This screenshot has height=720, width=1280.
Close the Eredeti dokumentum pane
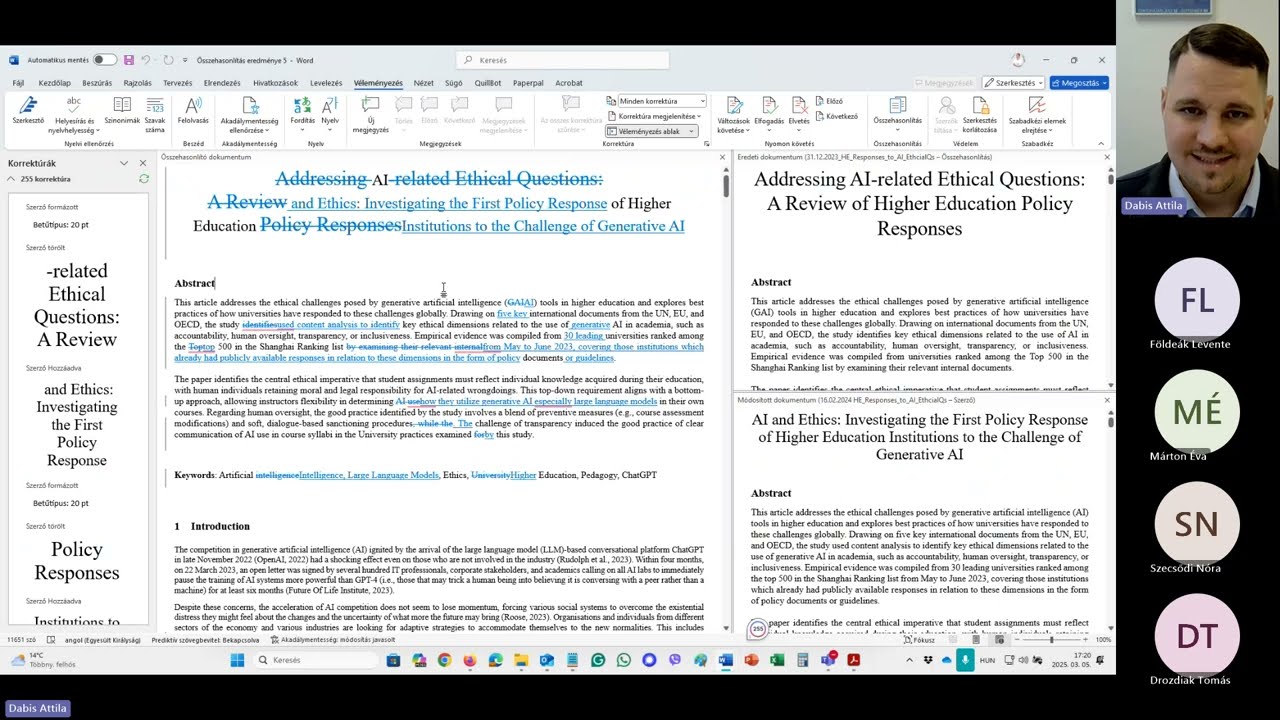pyautogui.click(x=1106, y=157)
